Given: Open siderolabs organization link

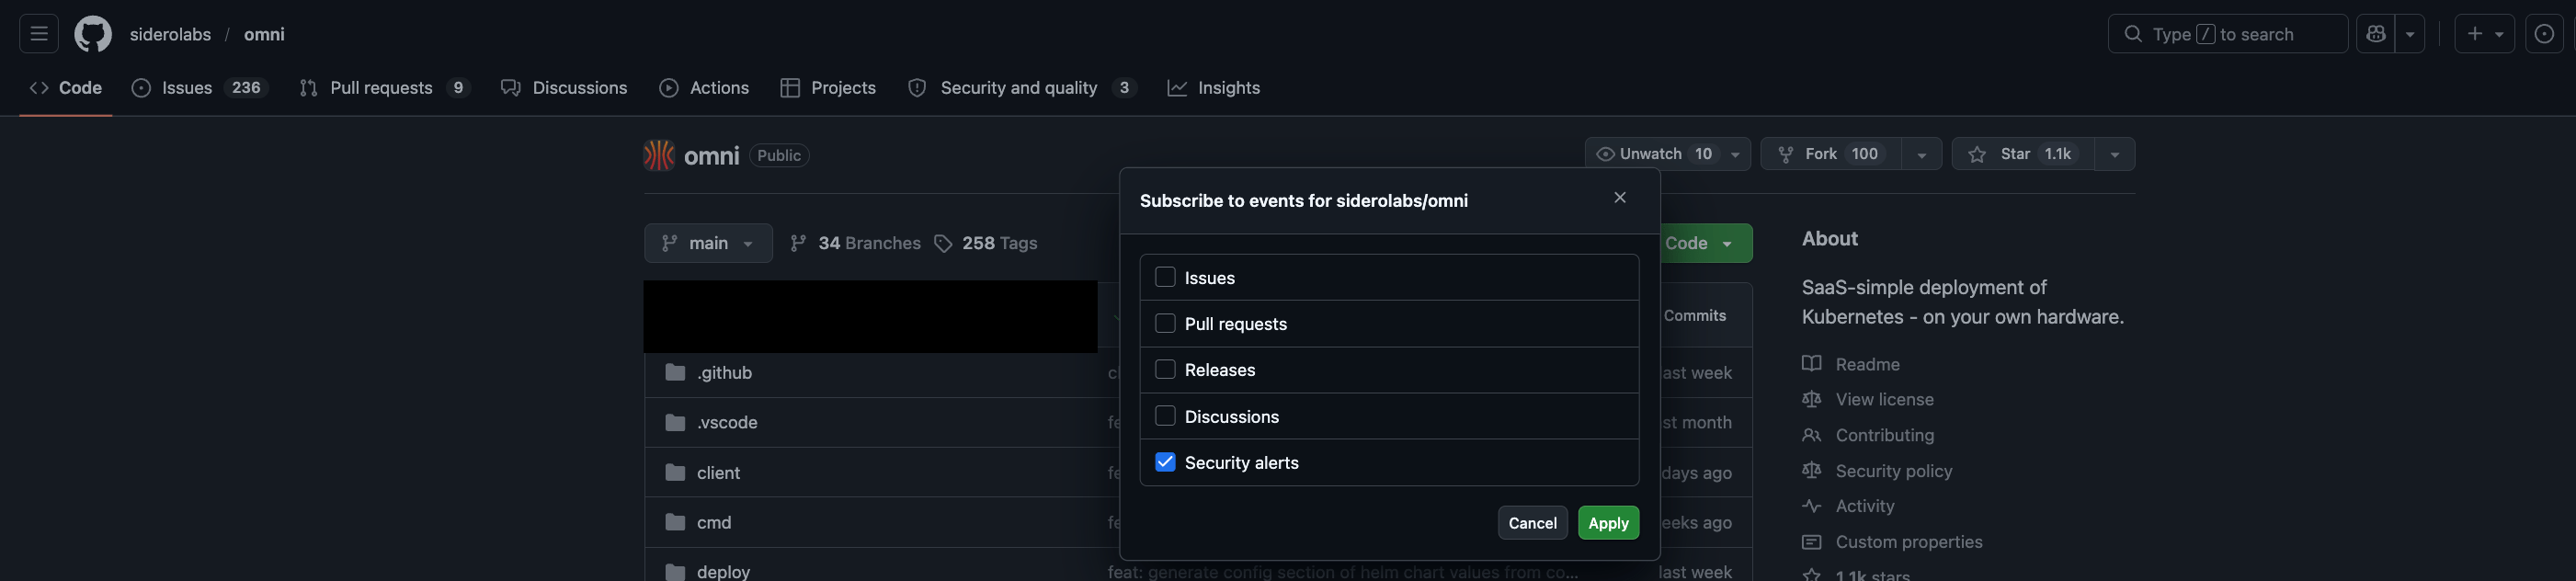Looking at the screenshot, I should (x=170, y=34).
